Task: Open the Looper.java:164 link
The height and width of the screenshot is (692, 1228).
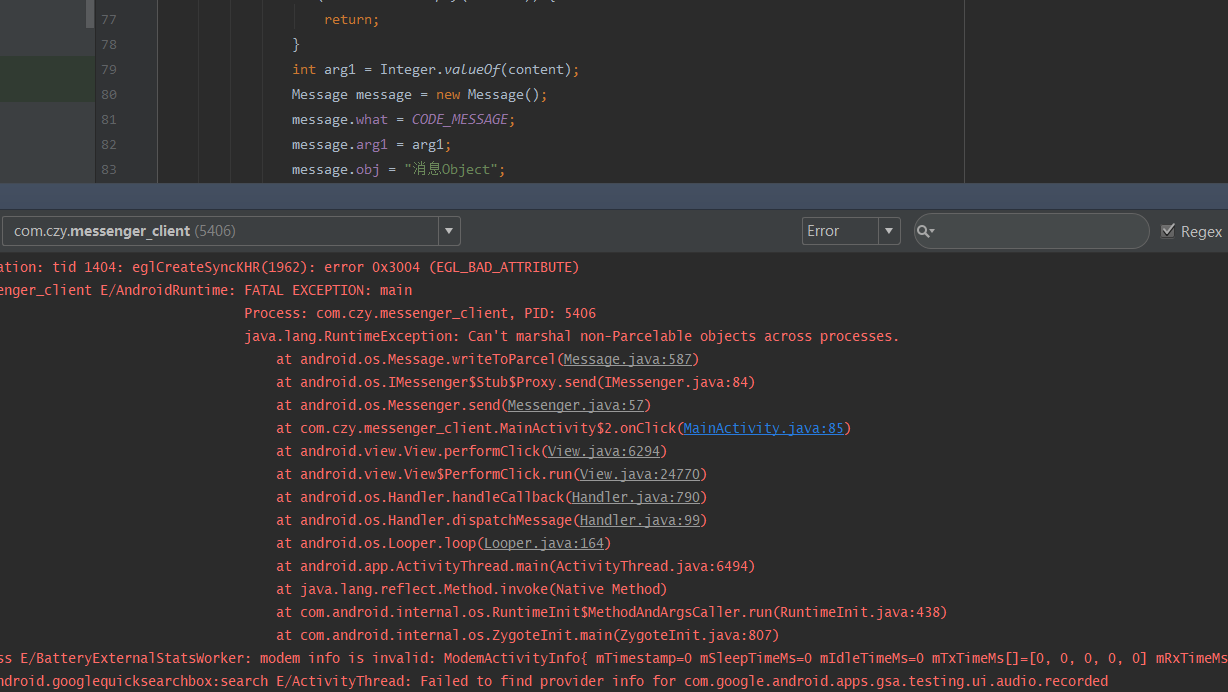Action: pyautogui.click(x=544, y=543)
